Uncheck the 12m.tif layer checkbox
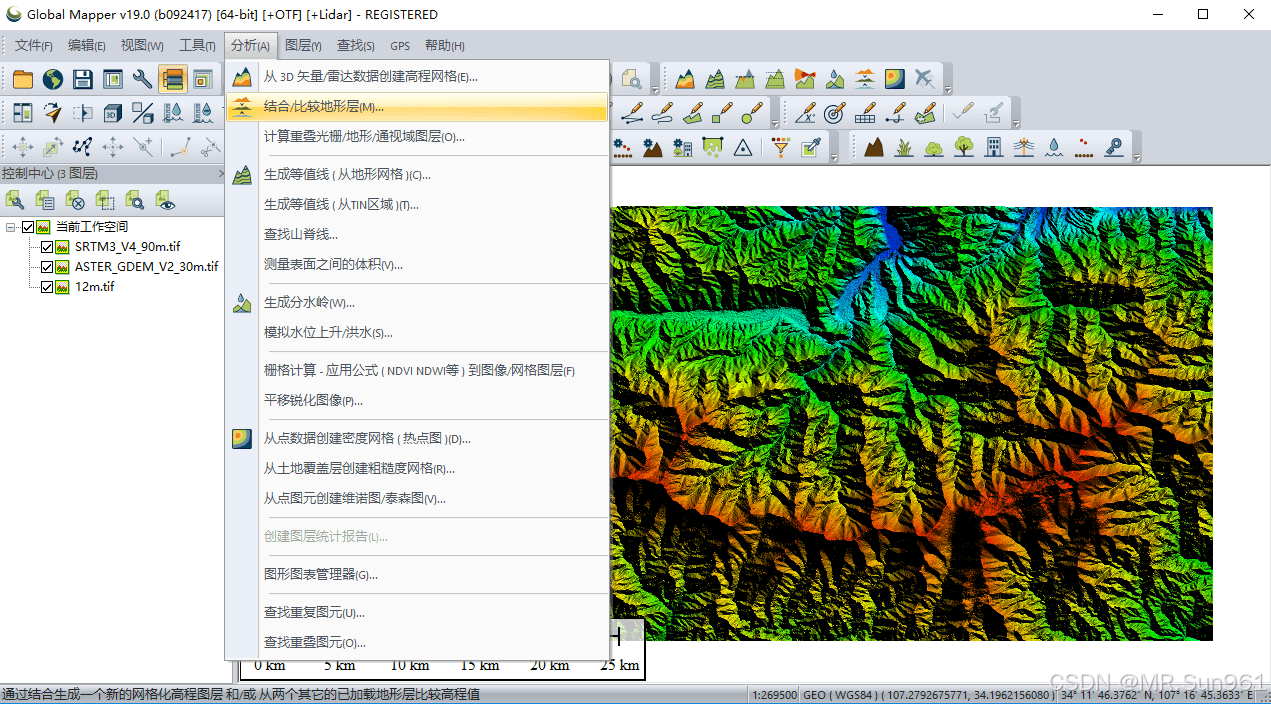This screenshot has width=1271, height=704. pos(46,287)
